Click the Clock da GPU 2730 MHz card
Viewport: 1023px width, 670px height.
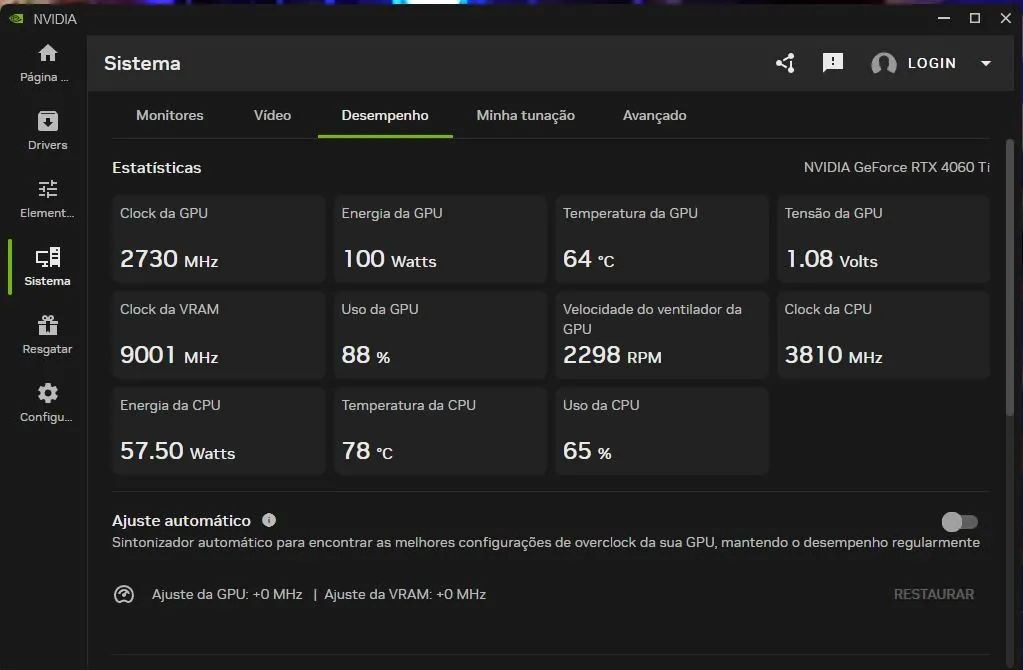tap(219, 239)
